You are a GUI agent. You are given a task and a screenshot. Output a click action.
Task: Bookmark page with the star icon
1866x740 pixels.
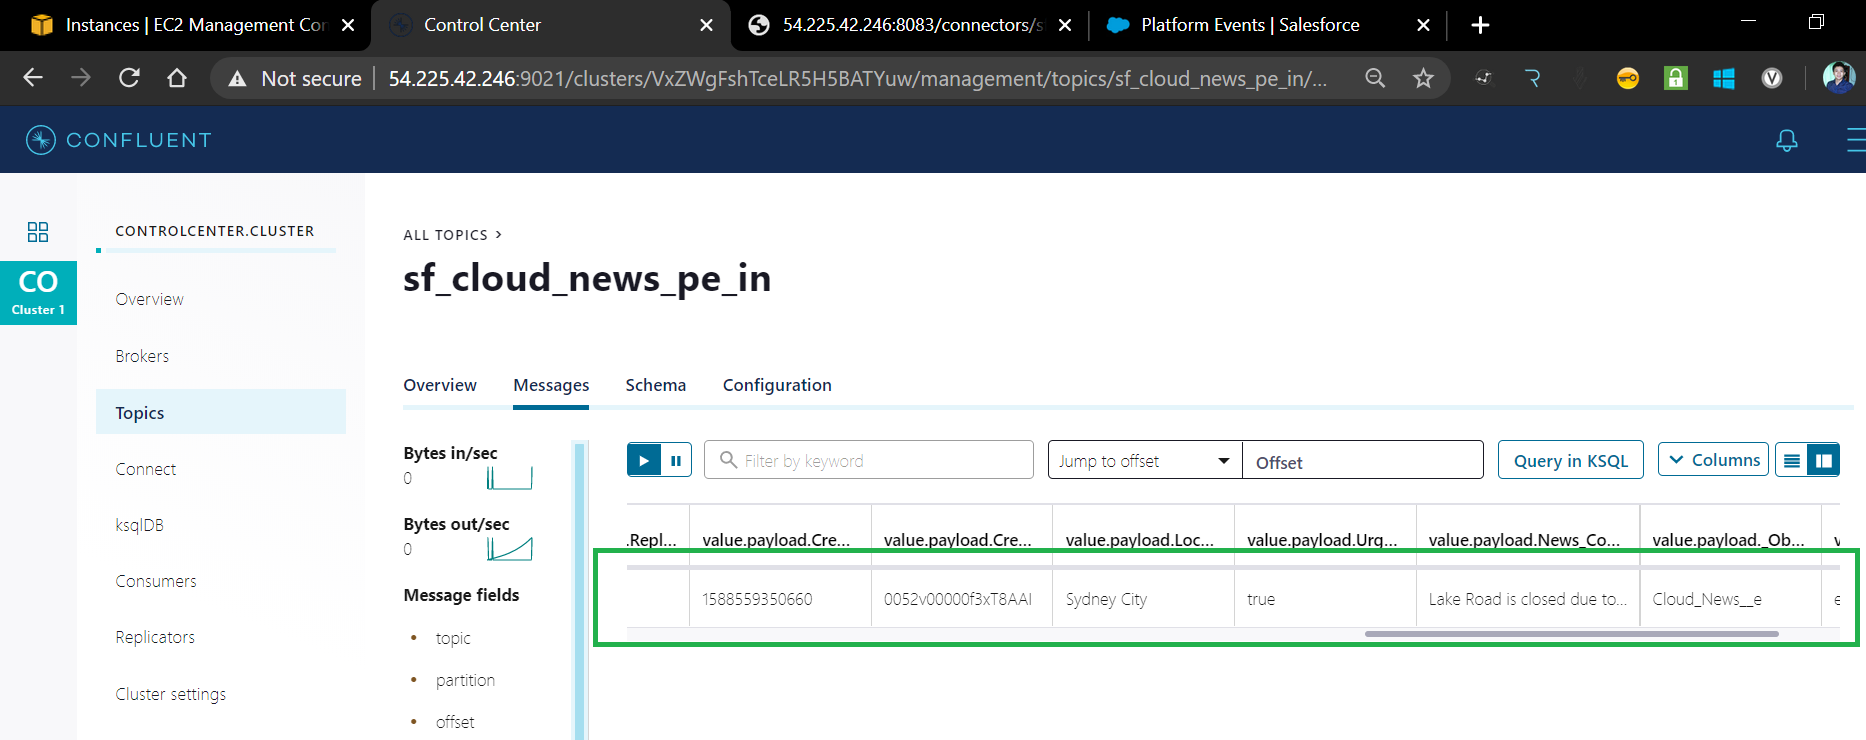tap(1423, 78)
